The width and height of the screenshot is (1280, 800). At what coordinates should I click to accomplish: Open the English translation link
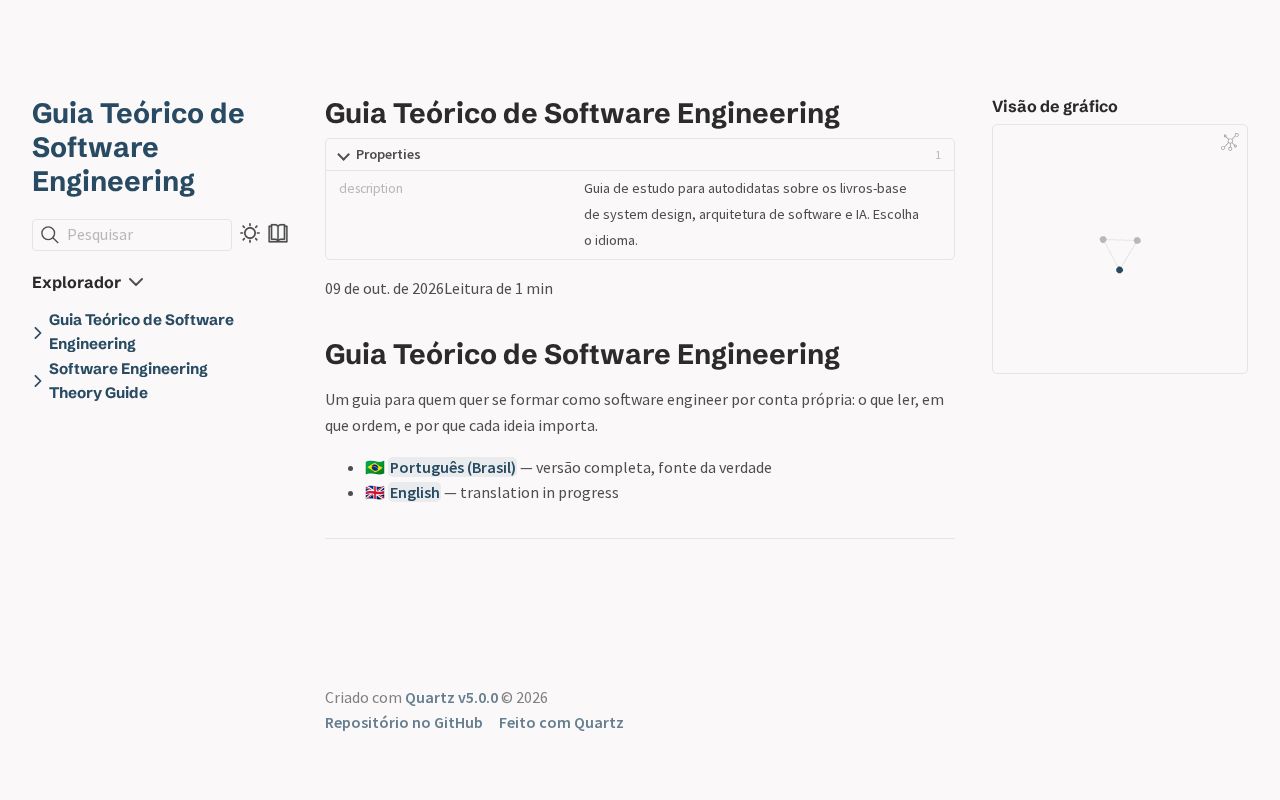[414, 493]
